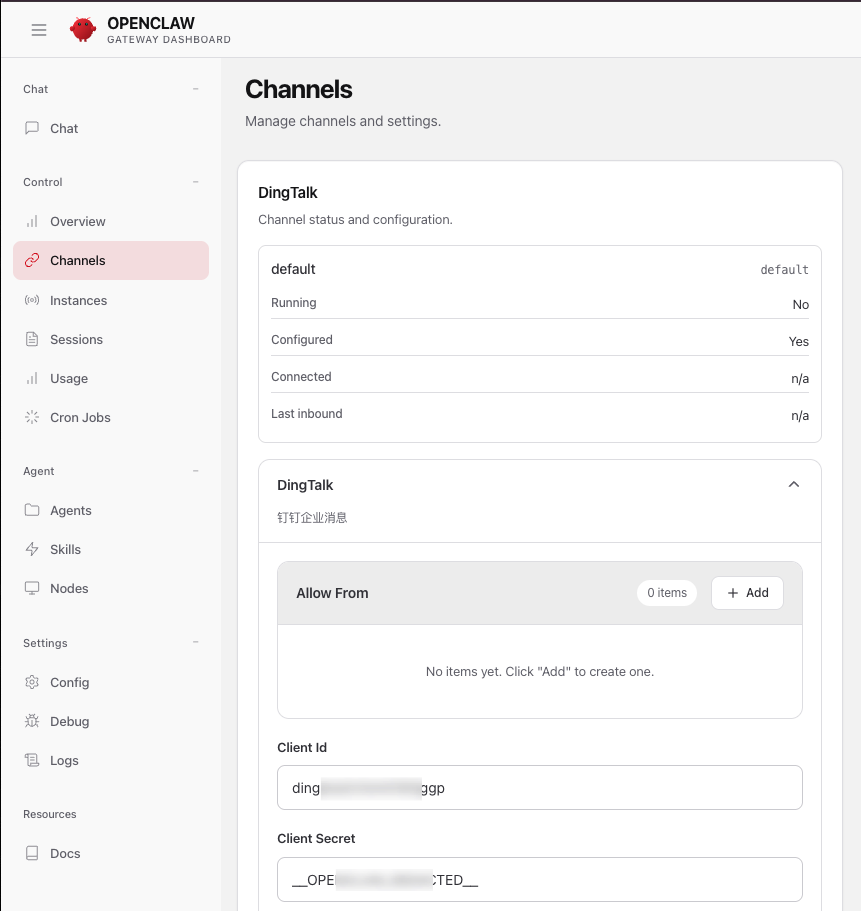The height and width of the screenshot is (911, 861).
Task: Collapse the DingTalk configuration panel chevron
Action: (x=793, y=484)
